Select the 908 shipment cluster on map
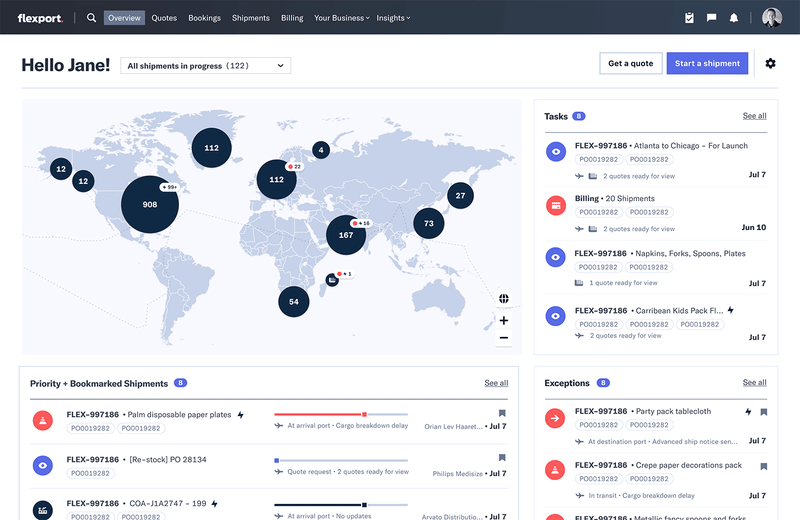This screenshot has width=800, height=520. [150, 204]
